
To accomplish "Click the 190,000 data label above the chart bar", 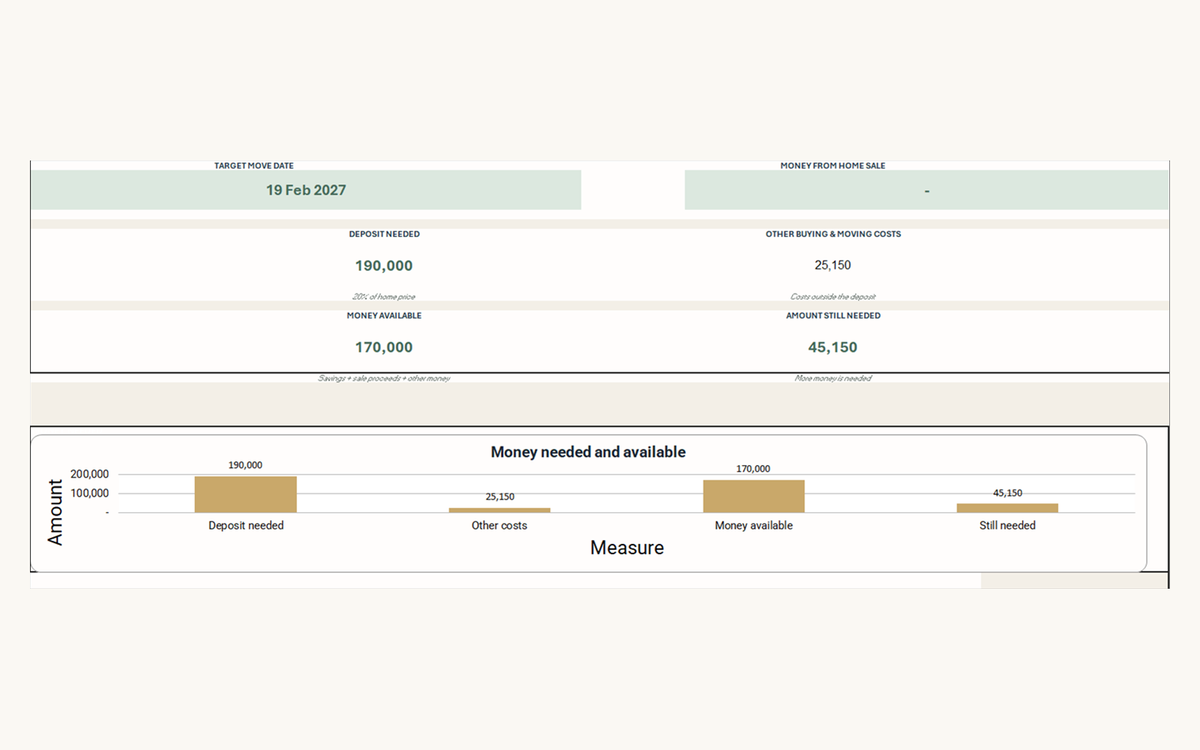I will click(x=246, y=466).
